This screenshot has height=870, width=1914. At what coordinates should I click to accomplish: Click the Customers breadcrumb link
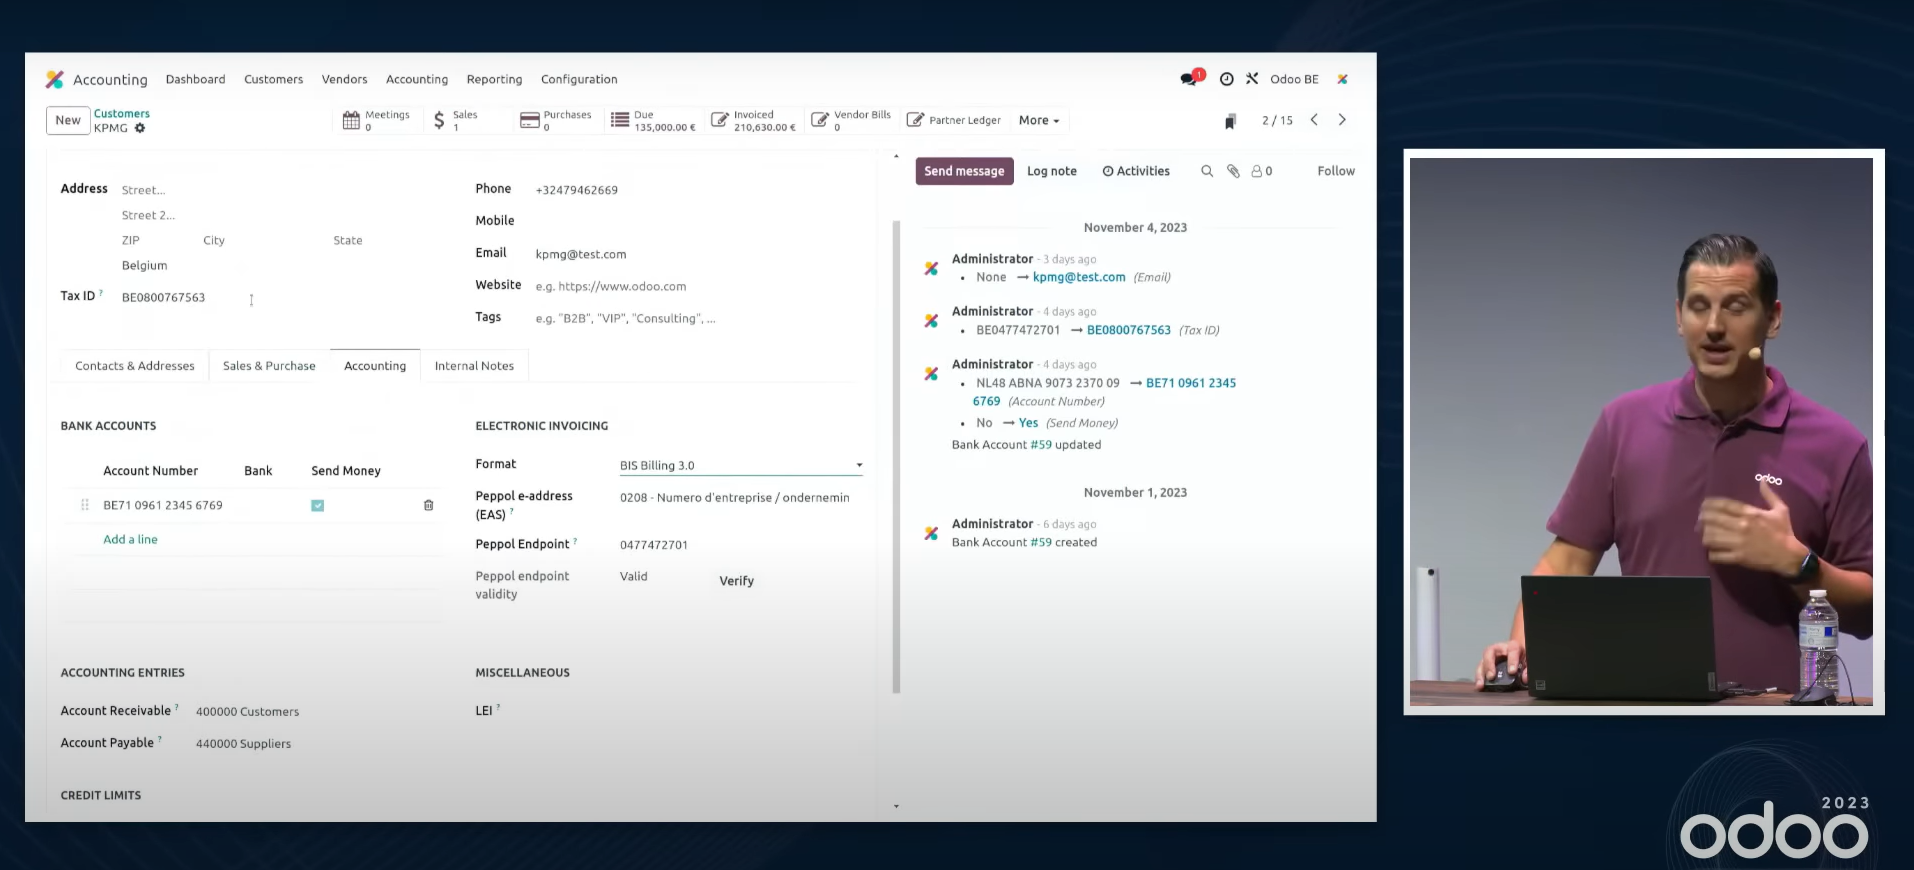pyautogui.click(x=122, y=114)
